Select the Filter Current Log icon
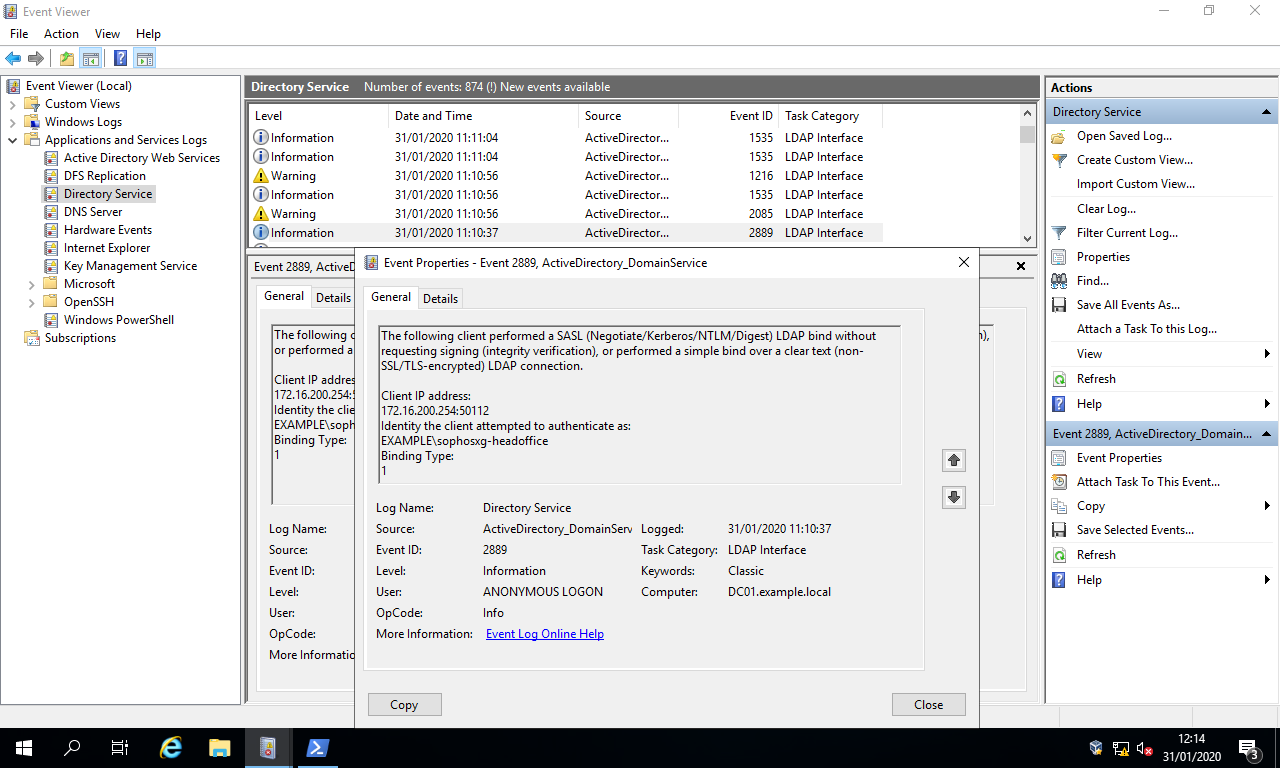Image resolution: width=1280 pixels, height=768 pixels. pos(1059,232)
